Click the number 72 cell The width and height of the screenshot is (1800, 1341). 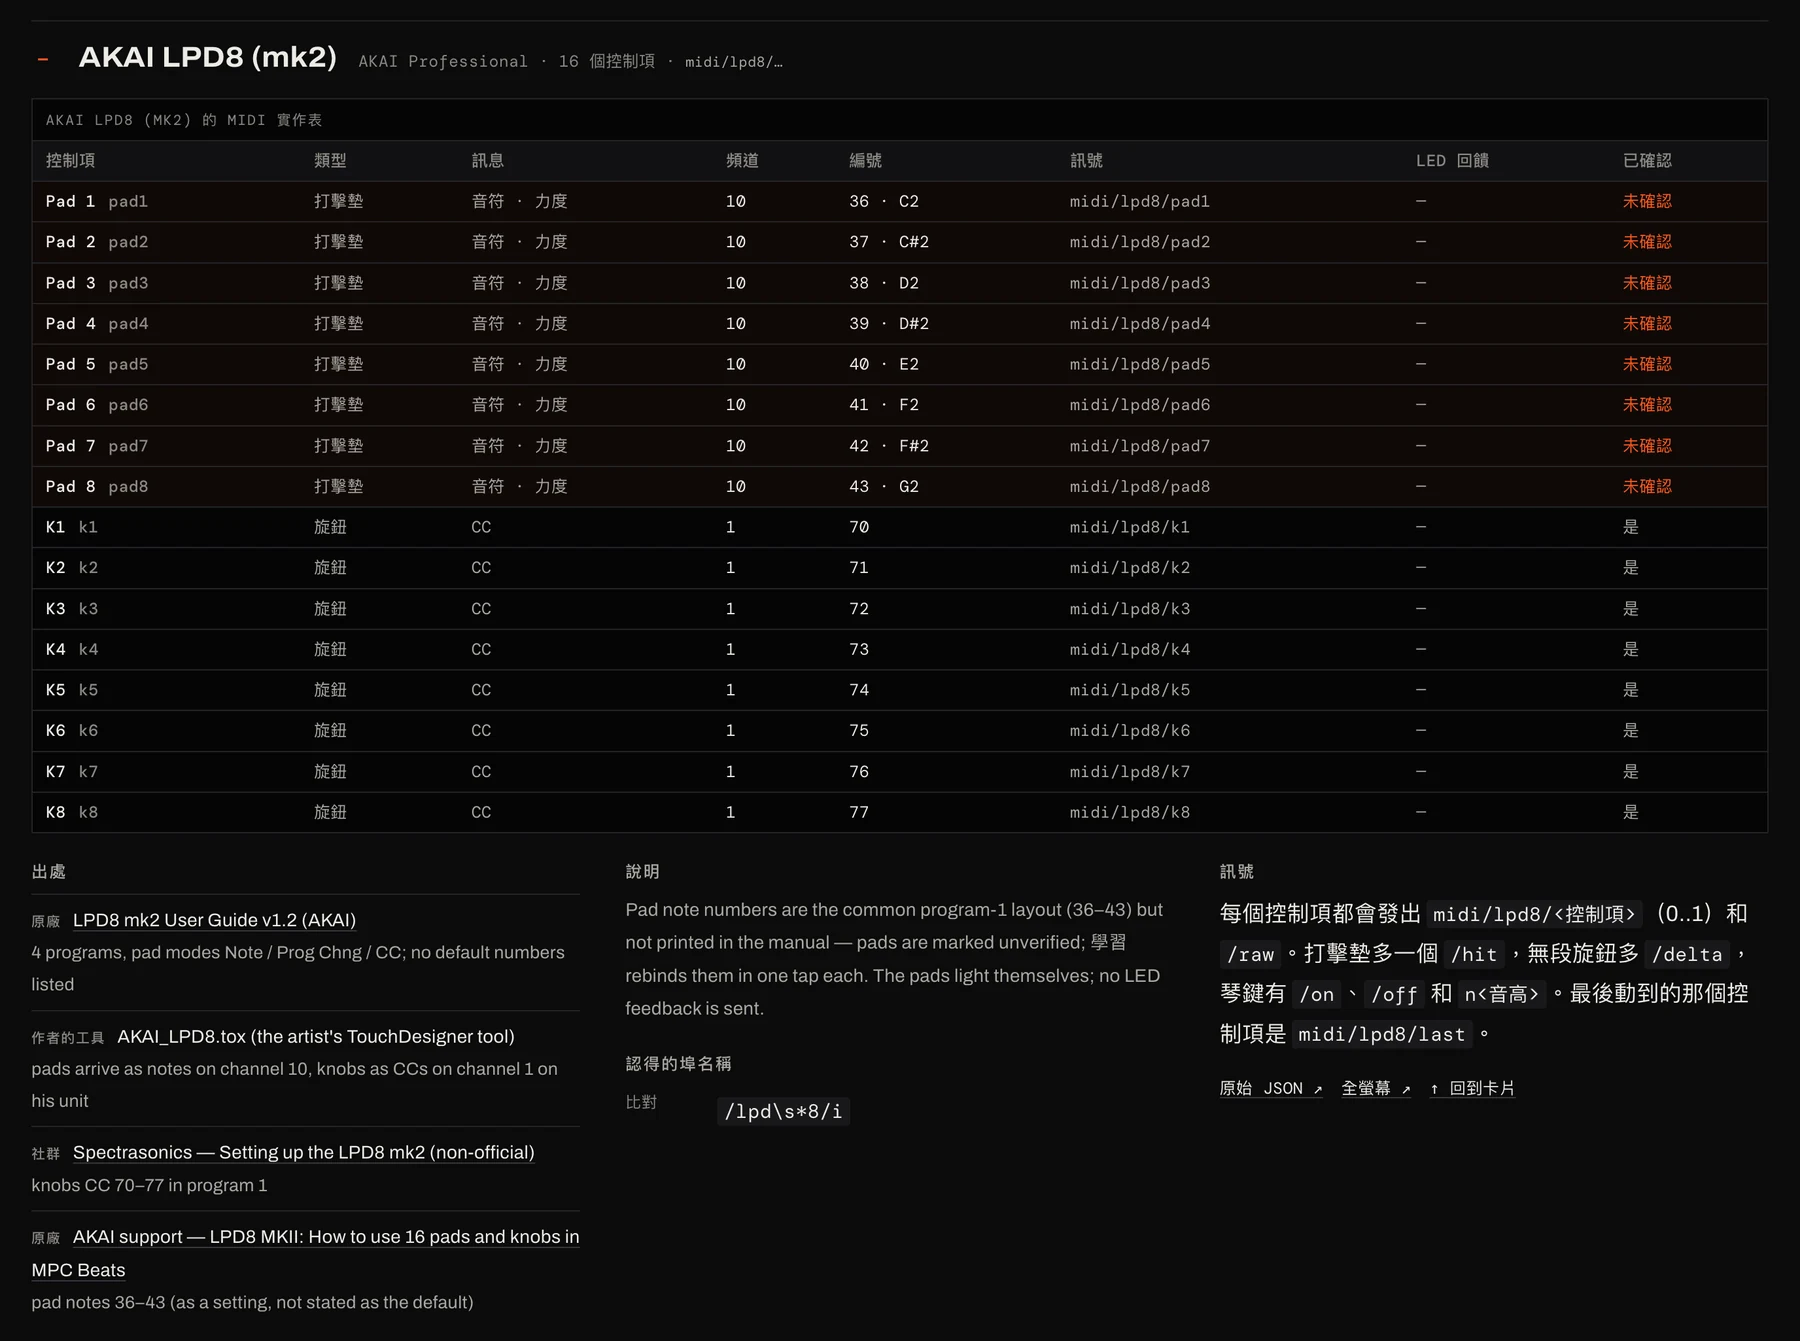859,608
